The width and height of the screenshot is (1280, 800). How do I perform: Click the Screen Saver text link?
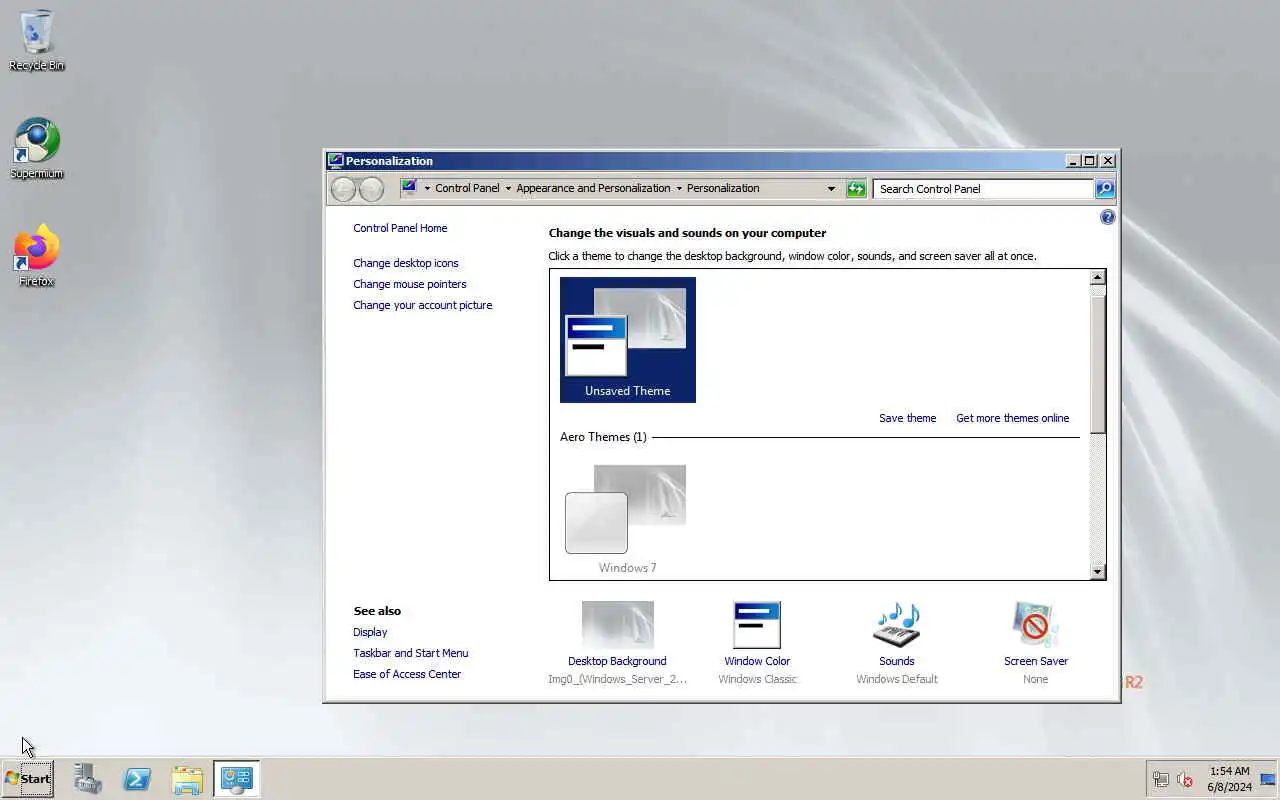pyautogui.click(x=1036, y=661)
